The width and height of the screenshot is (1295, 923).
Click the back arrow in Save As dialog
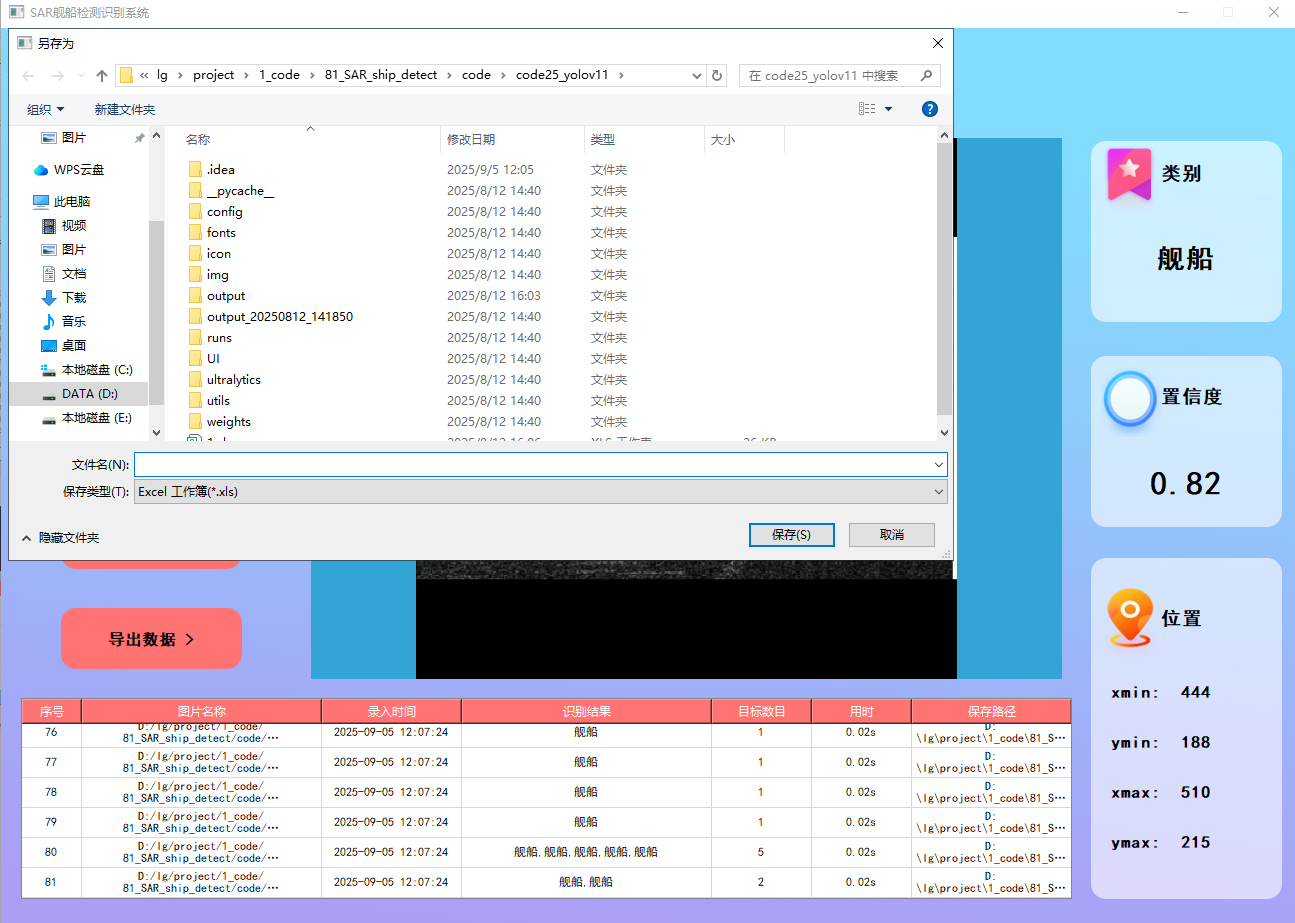click(x=28, y=76)
